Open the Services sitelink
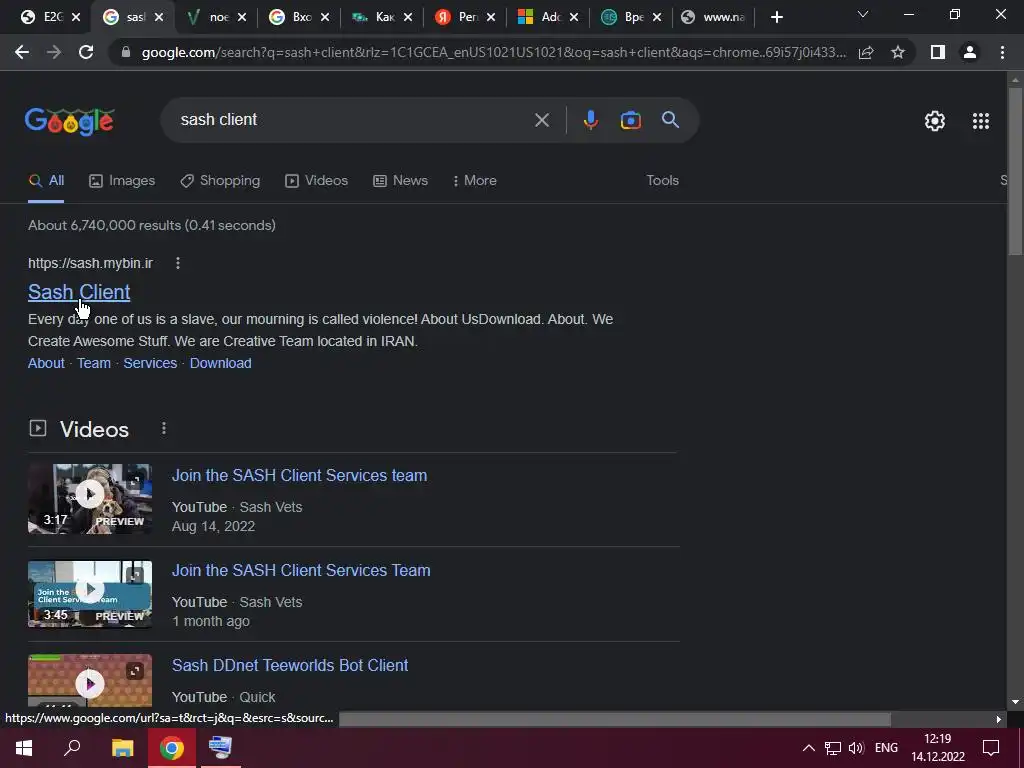The image size is (1024, 768). 150,363
